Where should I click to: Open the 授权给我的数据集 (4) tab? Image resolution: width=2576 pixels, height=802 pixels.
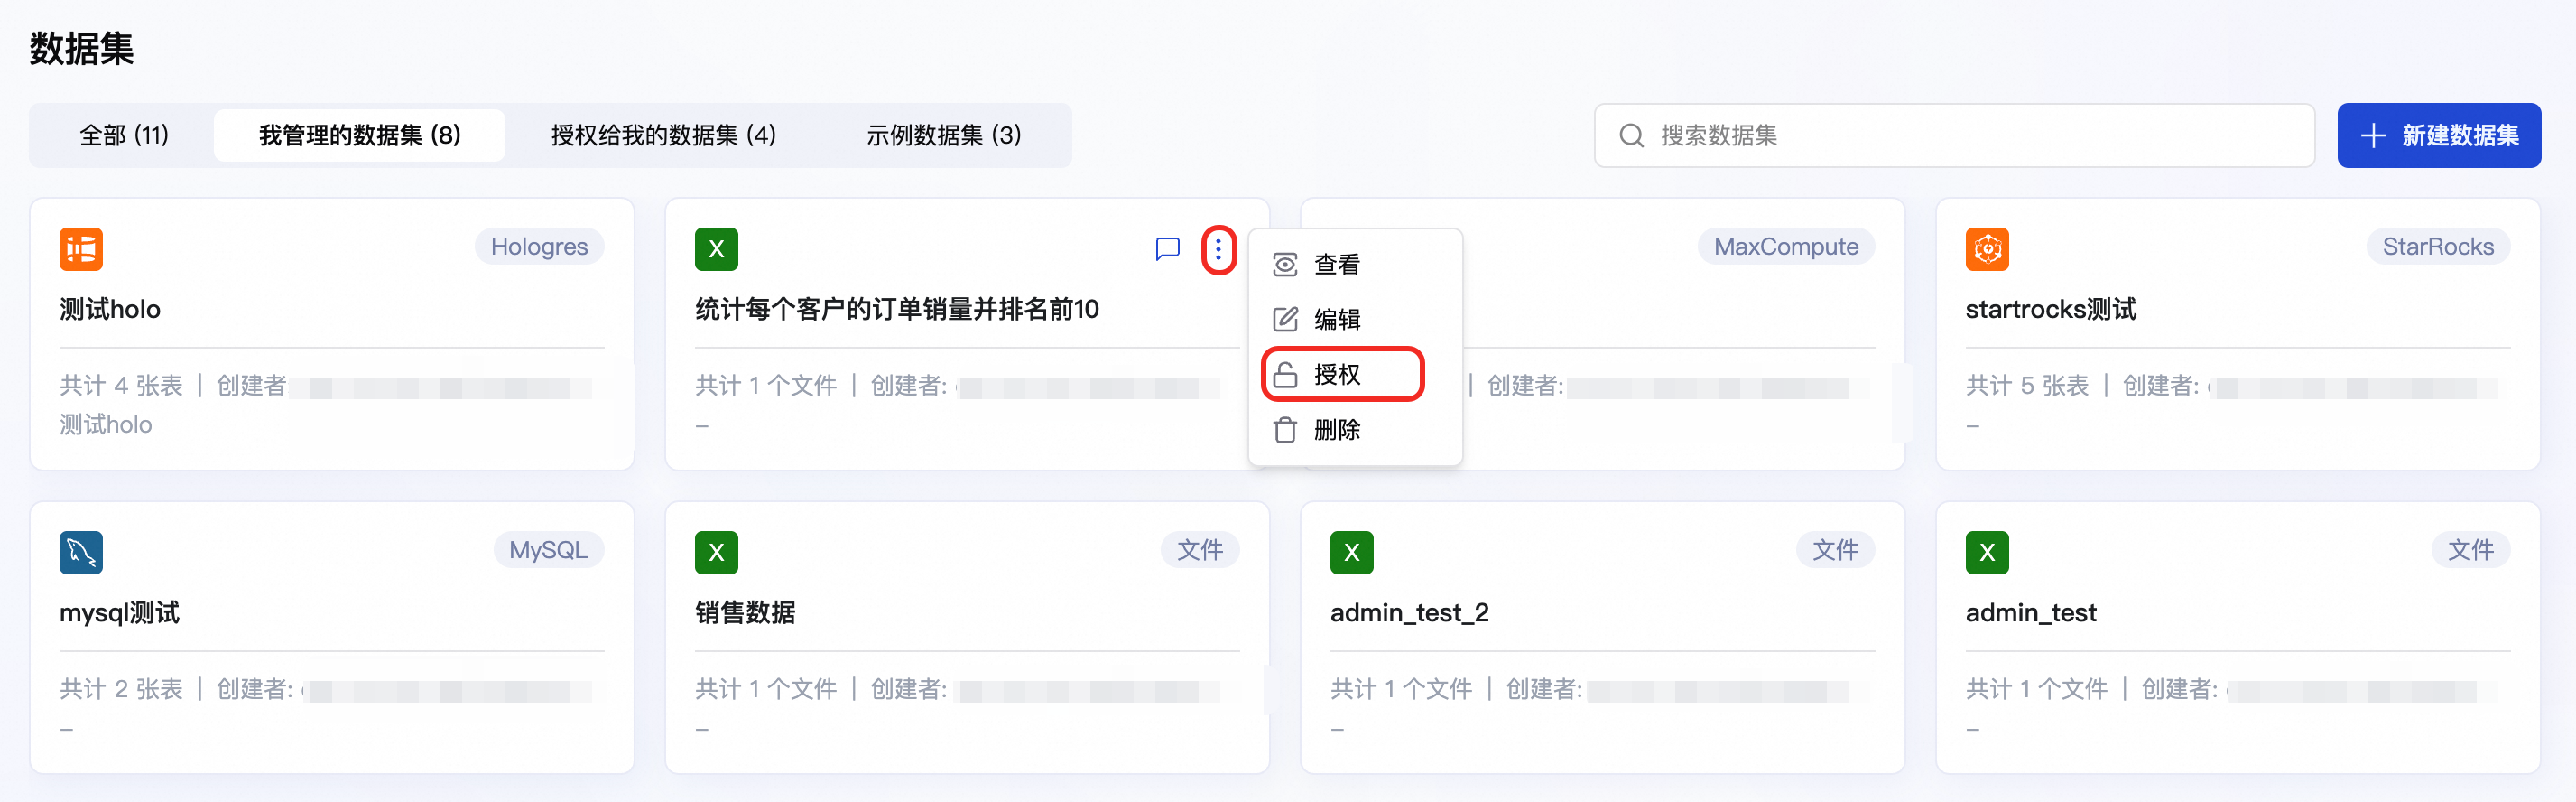(663, 135)
